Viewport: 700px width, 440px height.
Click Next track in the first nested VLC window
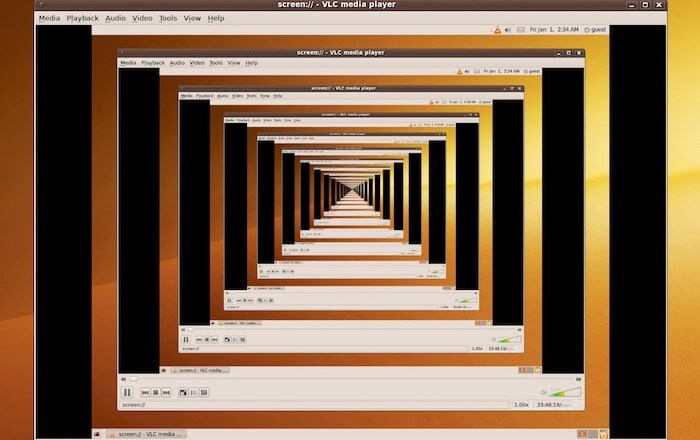coord(166,392)
